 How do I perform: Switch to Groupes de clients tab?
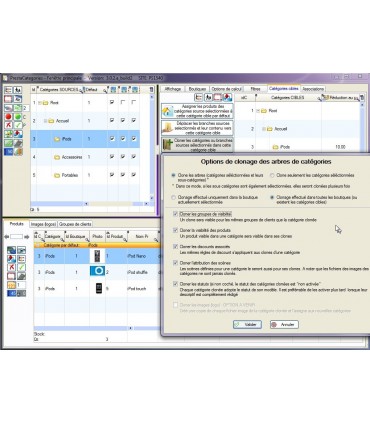pos(75,224)
